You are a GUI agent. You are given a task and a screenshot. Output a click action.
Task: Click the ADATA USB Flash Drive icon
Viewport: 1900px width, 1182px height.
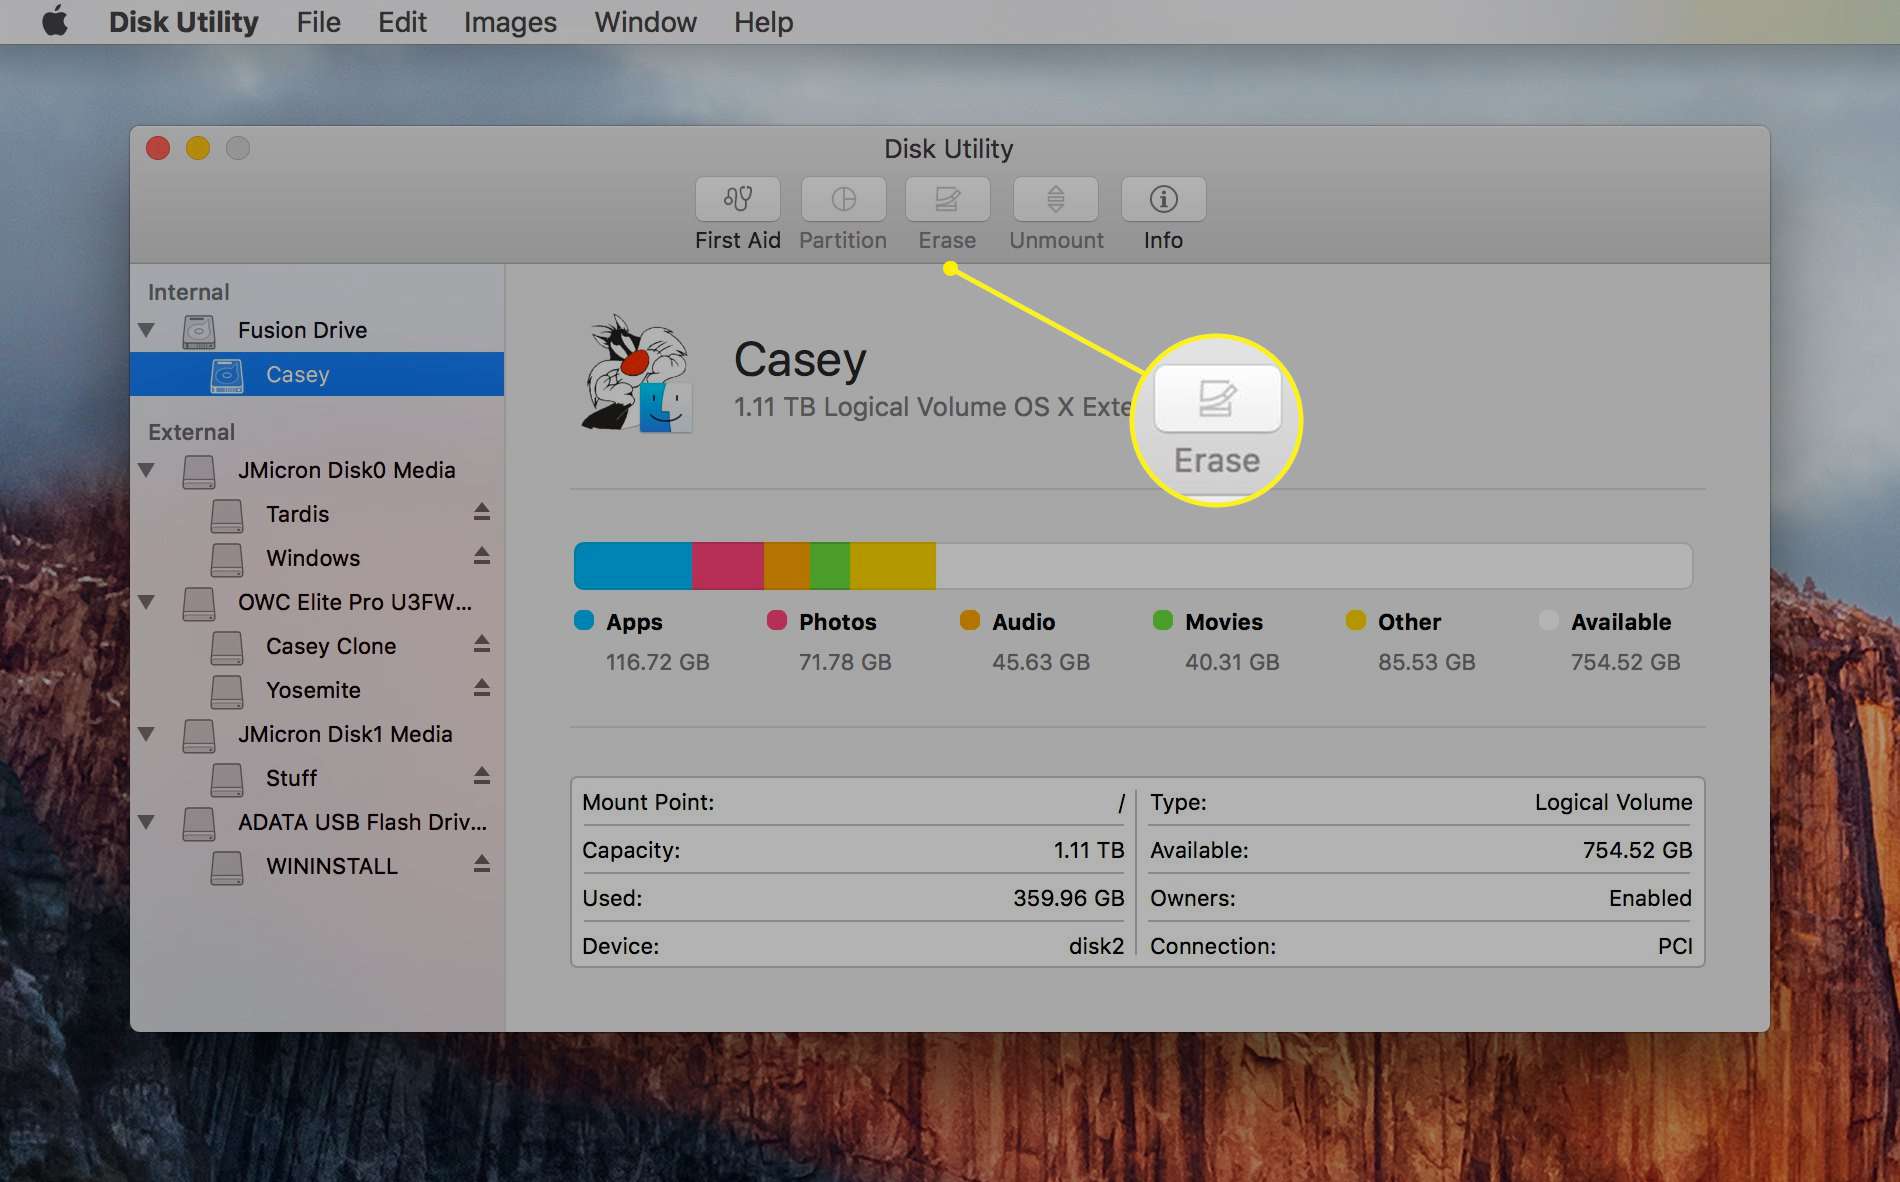coord(199,823)
